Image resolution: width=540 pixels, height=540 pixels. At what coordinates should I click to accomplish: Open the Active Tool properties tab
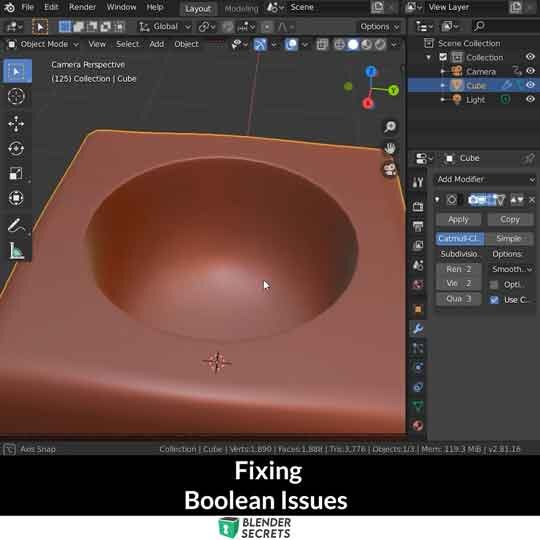click(x=418, y=182)
